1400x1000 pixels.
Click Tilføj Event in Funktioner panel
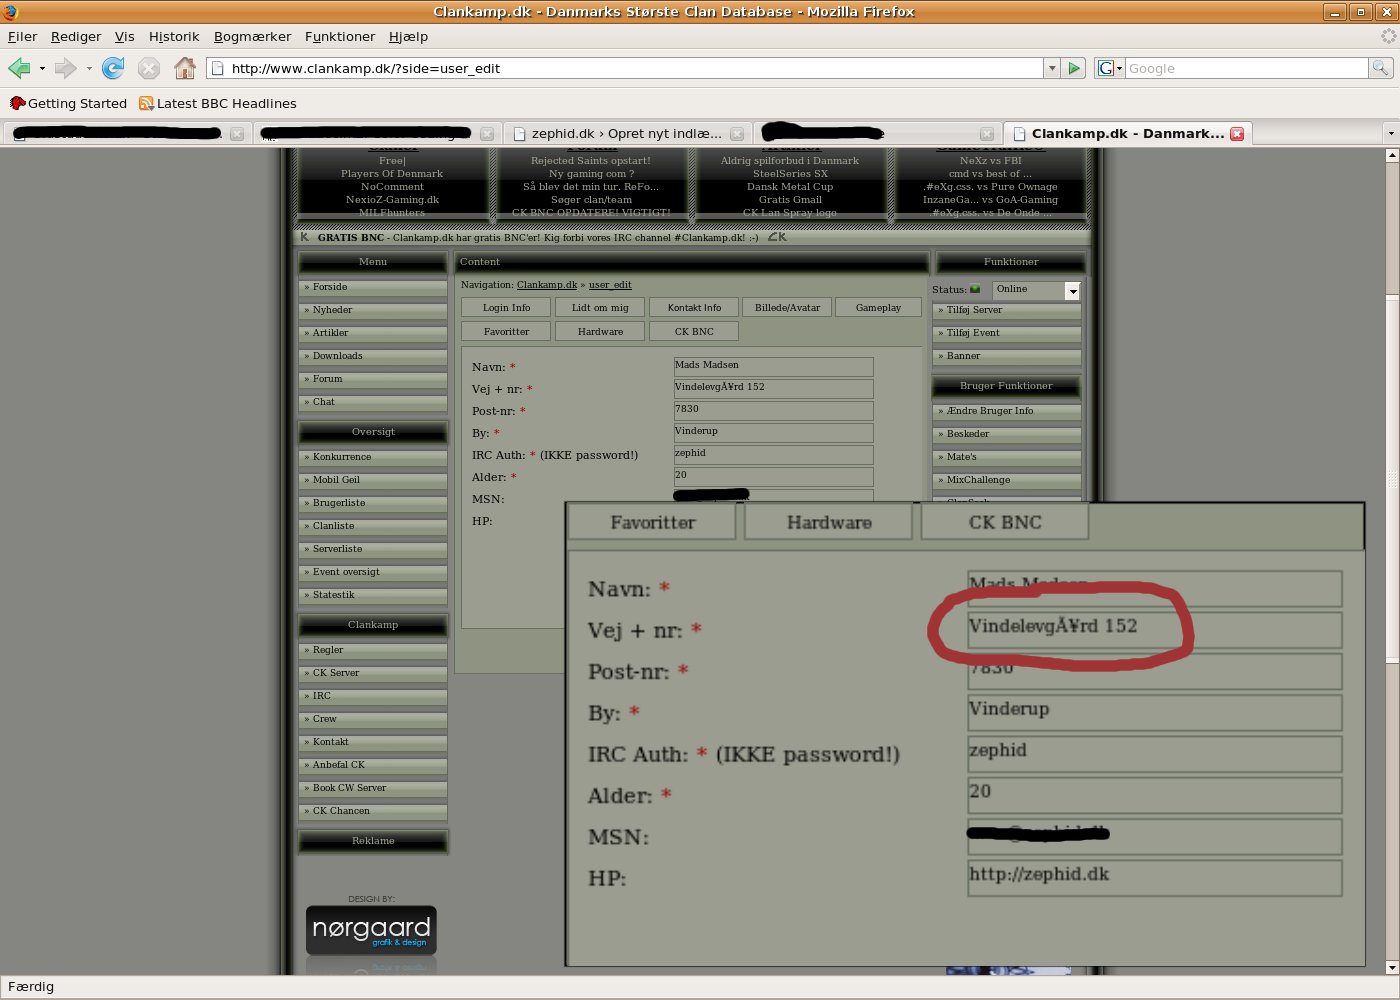point(1007,334)
